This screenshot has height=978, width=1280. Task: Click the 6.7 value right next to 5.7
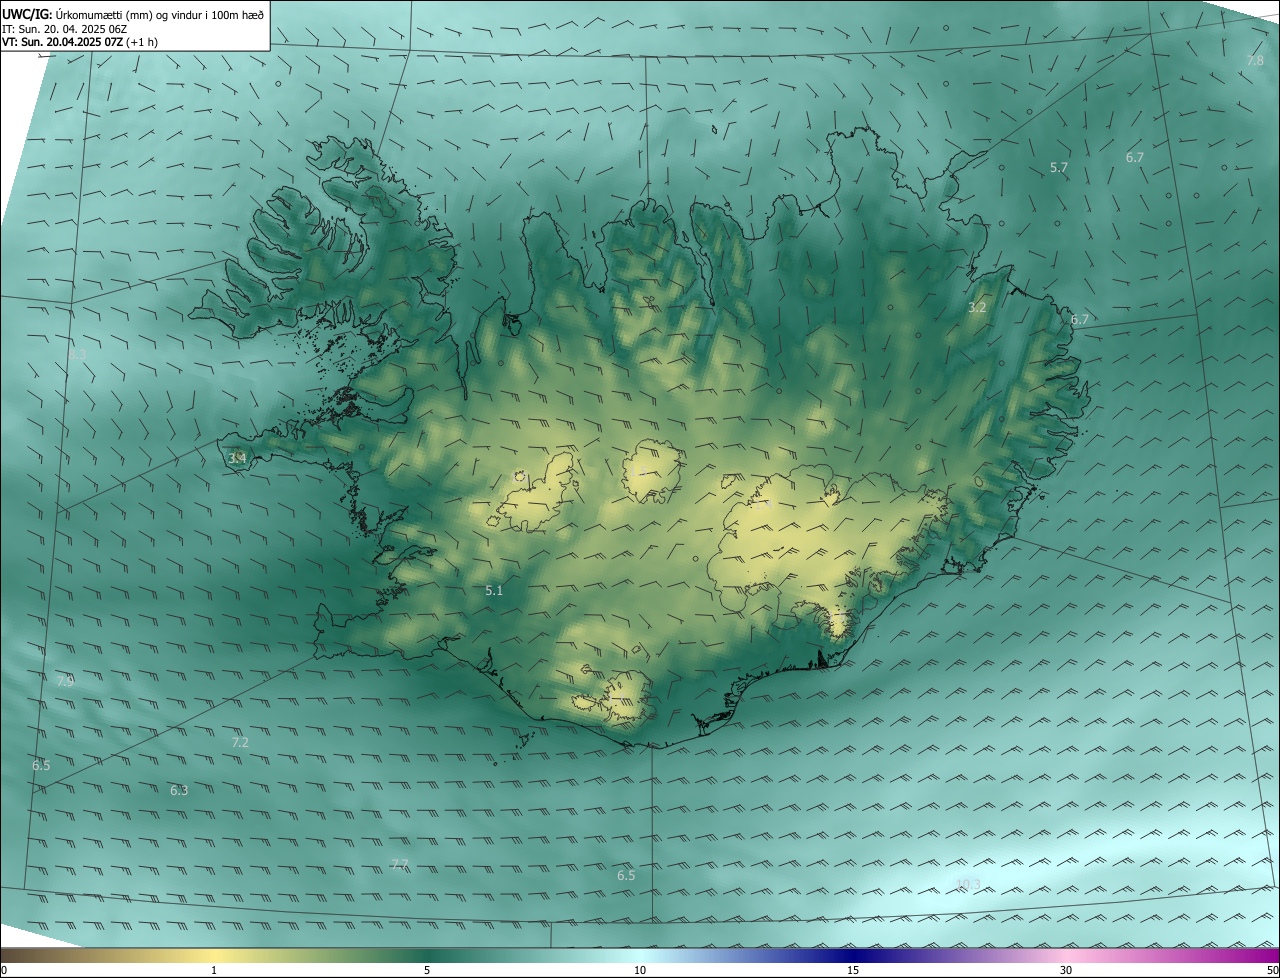pyautogui.click(x=1135, y=158)
